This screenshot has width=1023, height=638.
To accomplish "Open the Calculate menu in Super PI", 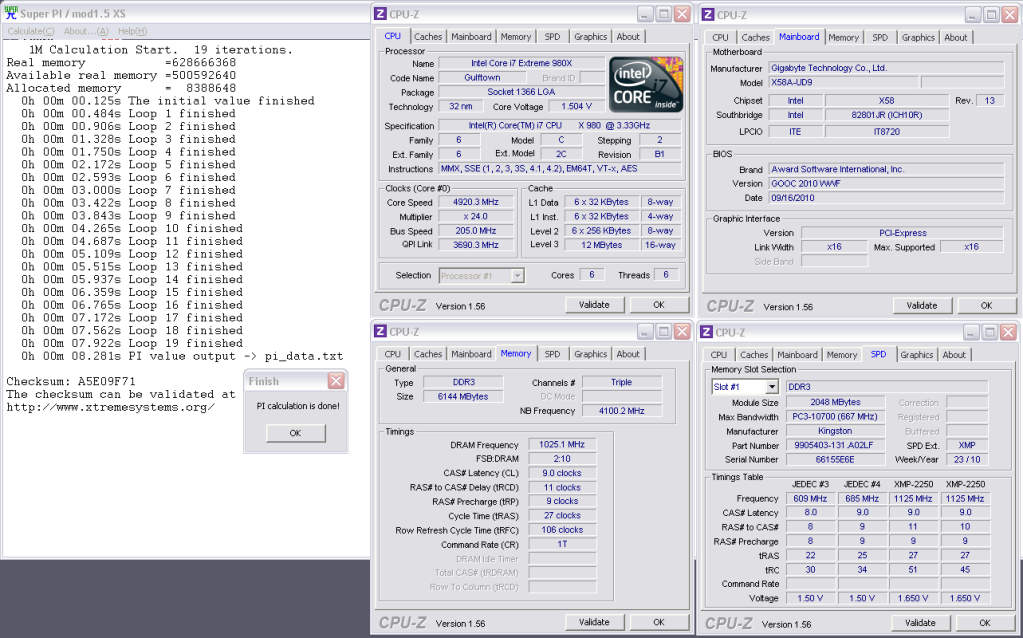I will 30,31.
